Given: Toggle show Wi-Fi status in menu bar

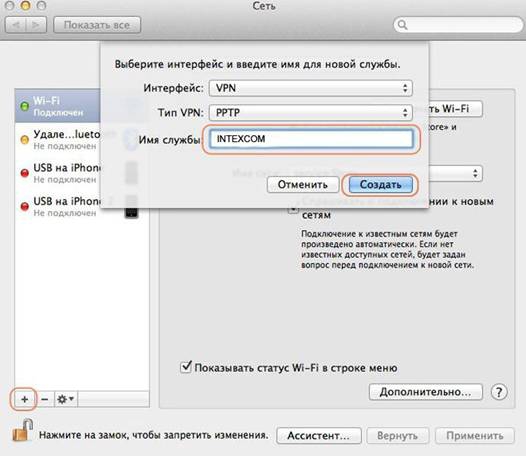Looking at the screenshot, I should pos(186,367).
